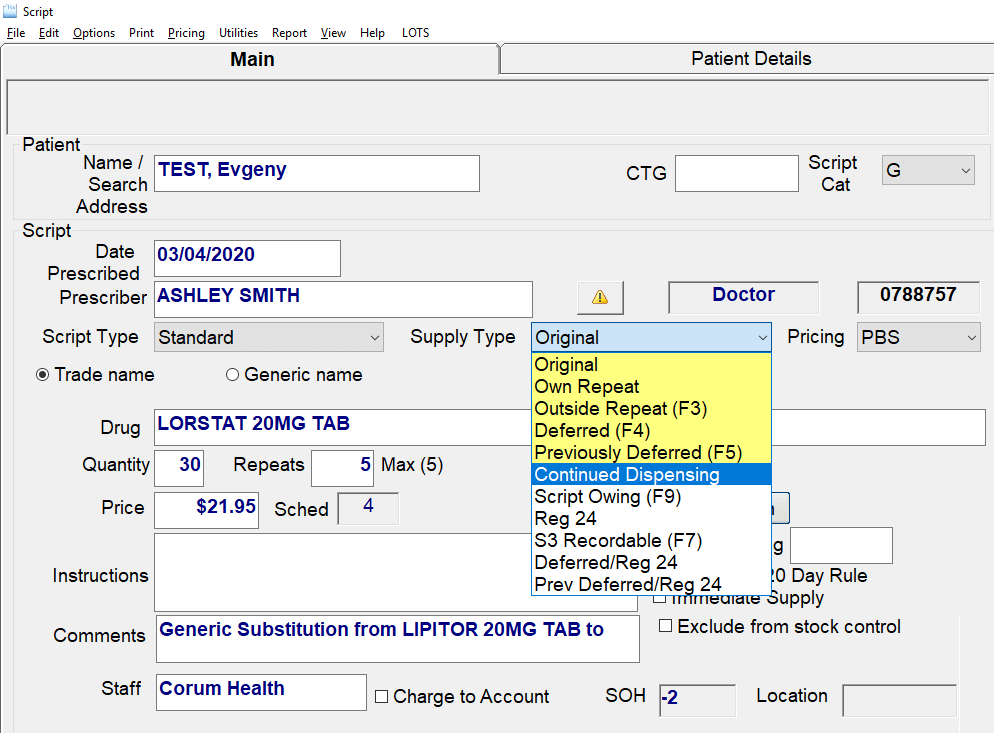Image resolution: width=994 pixels, height=733 pixels.
Task: Select the Trade name radio button
Action: (x=43, y=375)
